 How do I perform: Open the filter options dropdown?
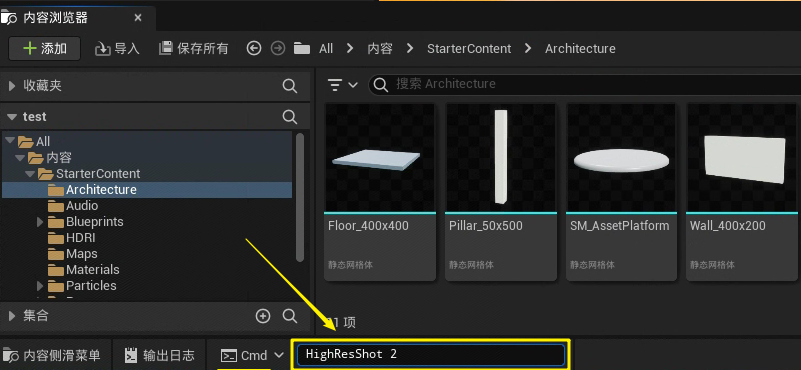tap(342, 84)
